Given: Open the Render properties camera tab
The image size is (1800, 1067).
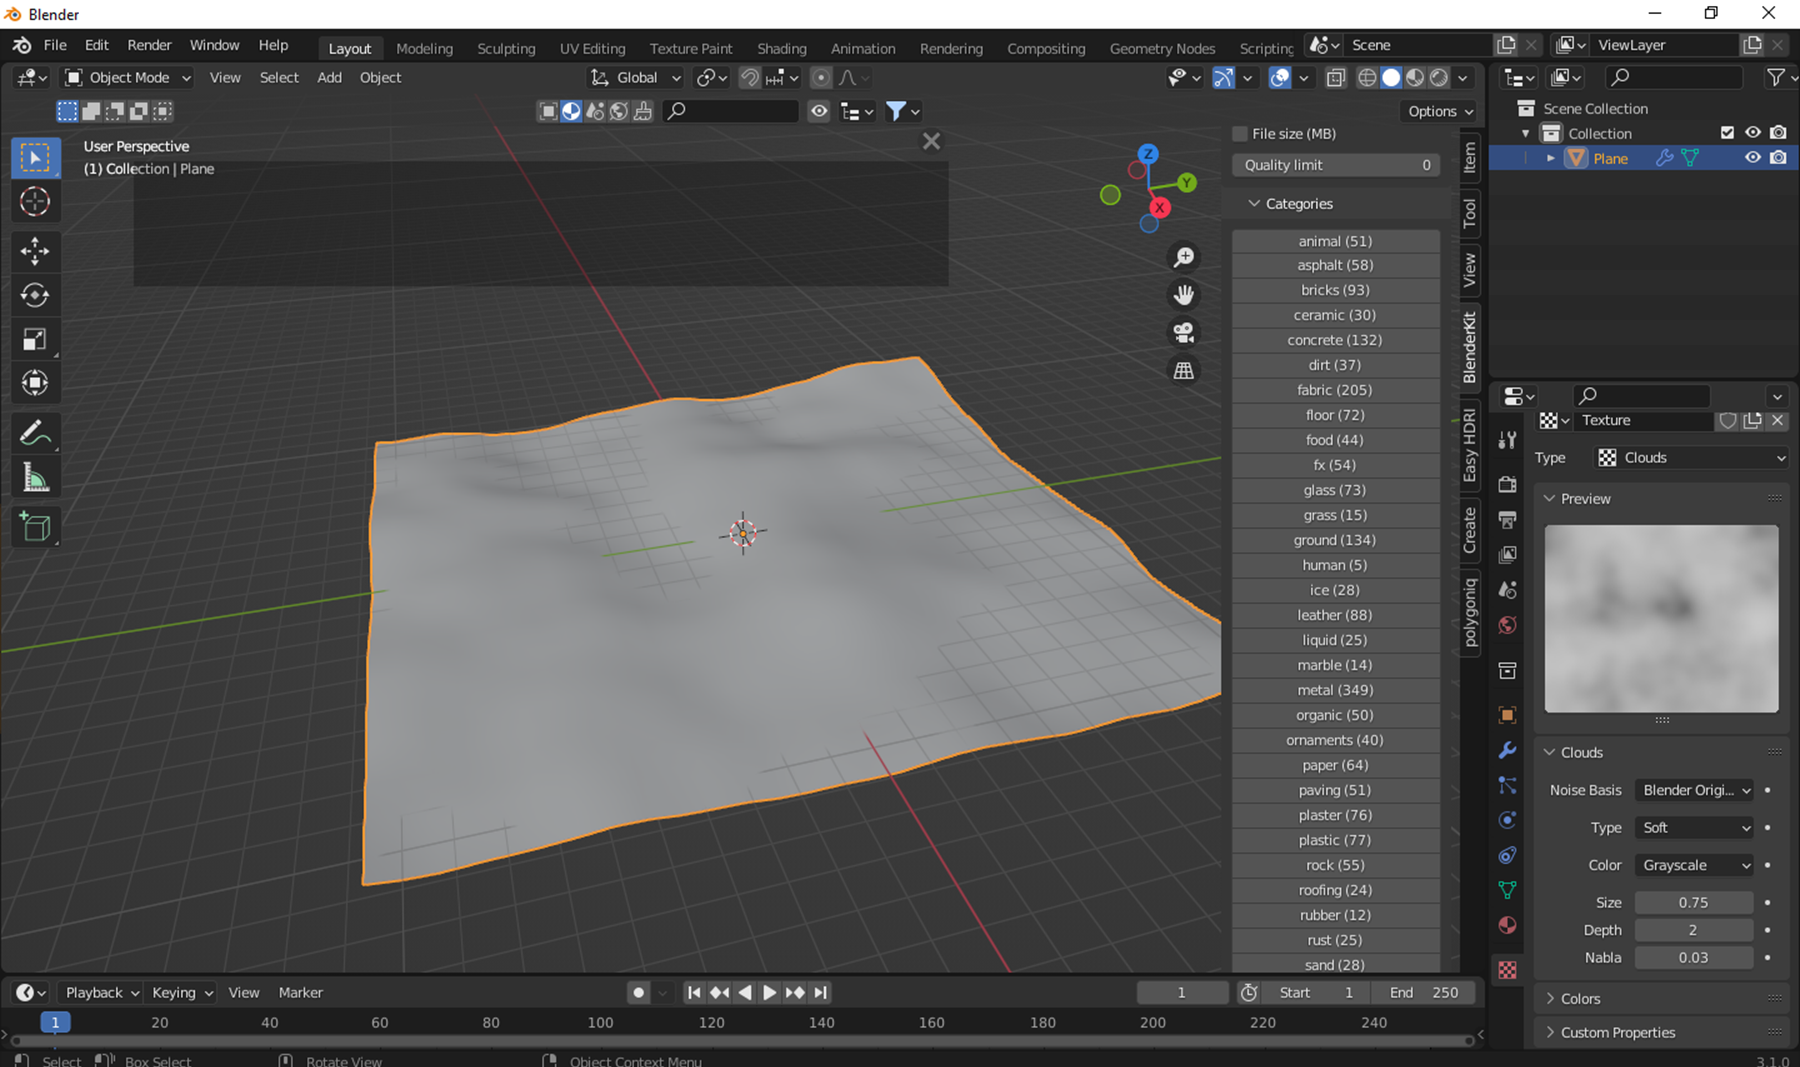Looking at the screenshot, I should click(1507, 484).
